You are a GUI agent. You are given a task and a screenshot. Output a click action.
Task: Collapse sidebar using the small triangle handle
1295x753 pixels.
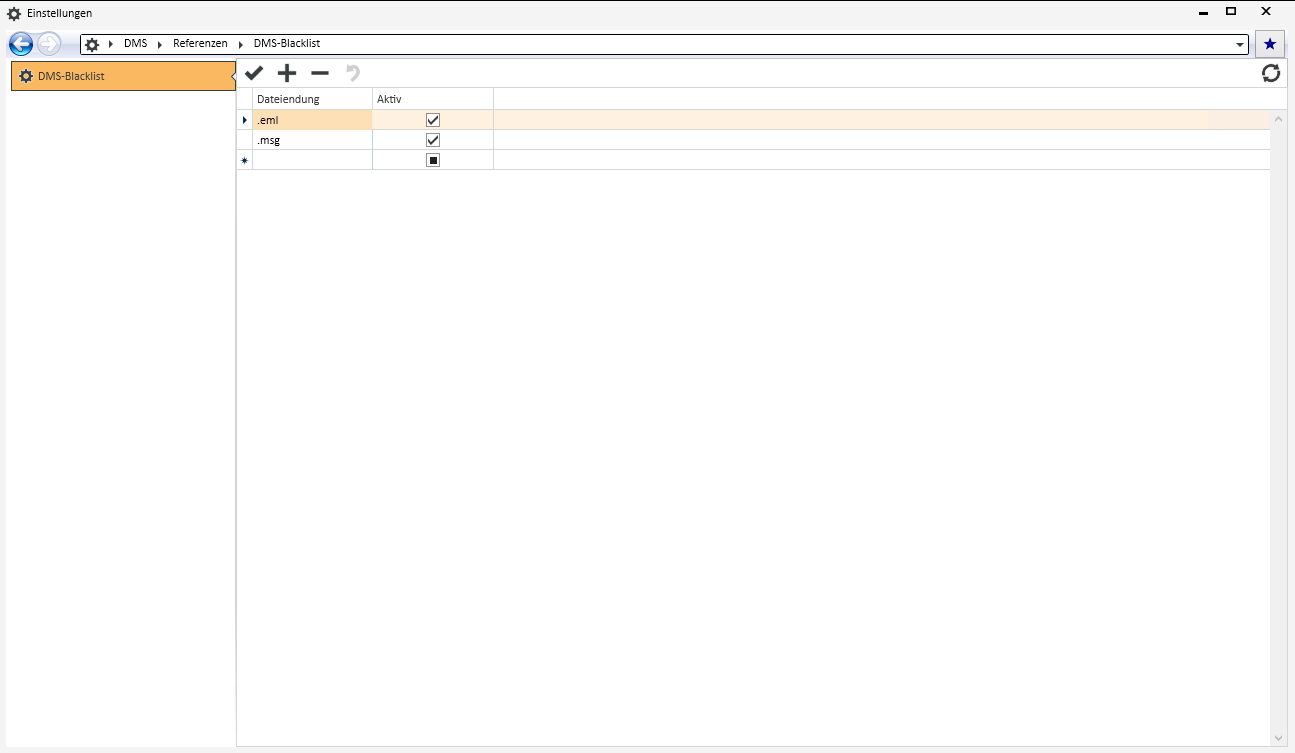tap(233, 75)
